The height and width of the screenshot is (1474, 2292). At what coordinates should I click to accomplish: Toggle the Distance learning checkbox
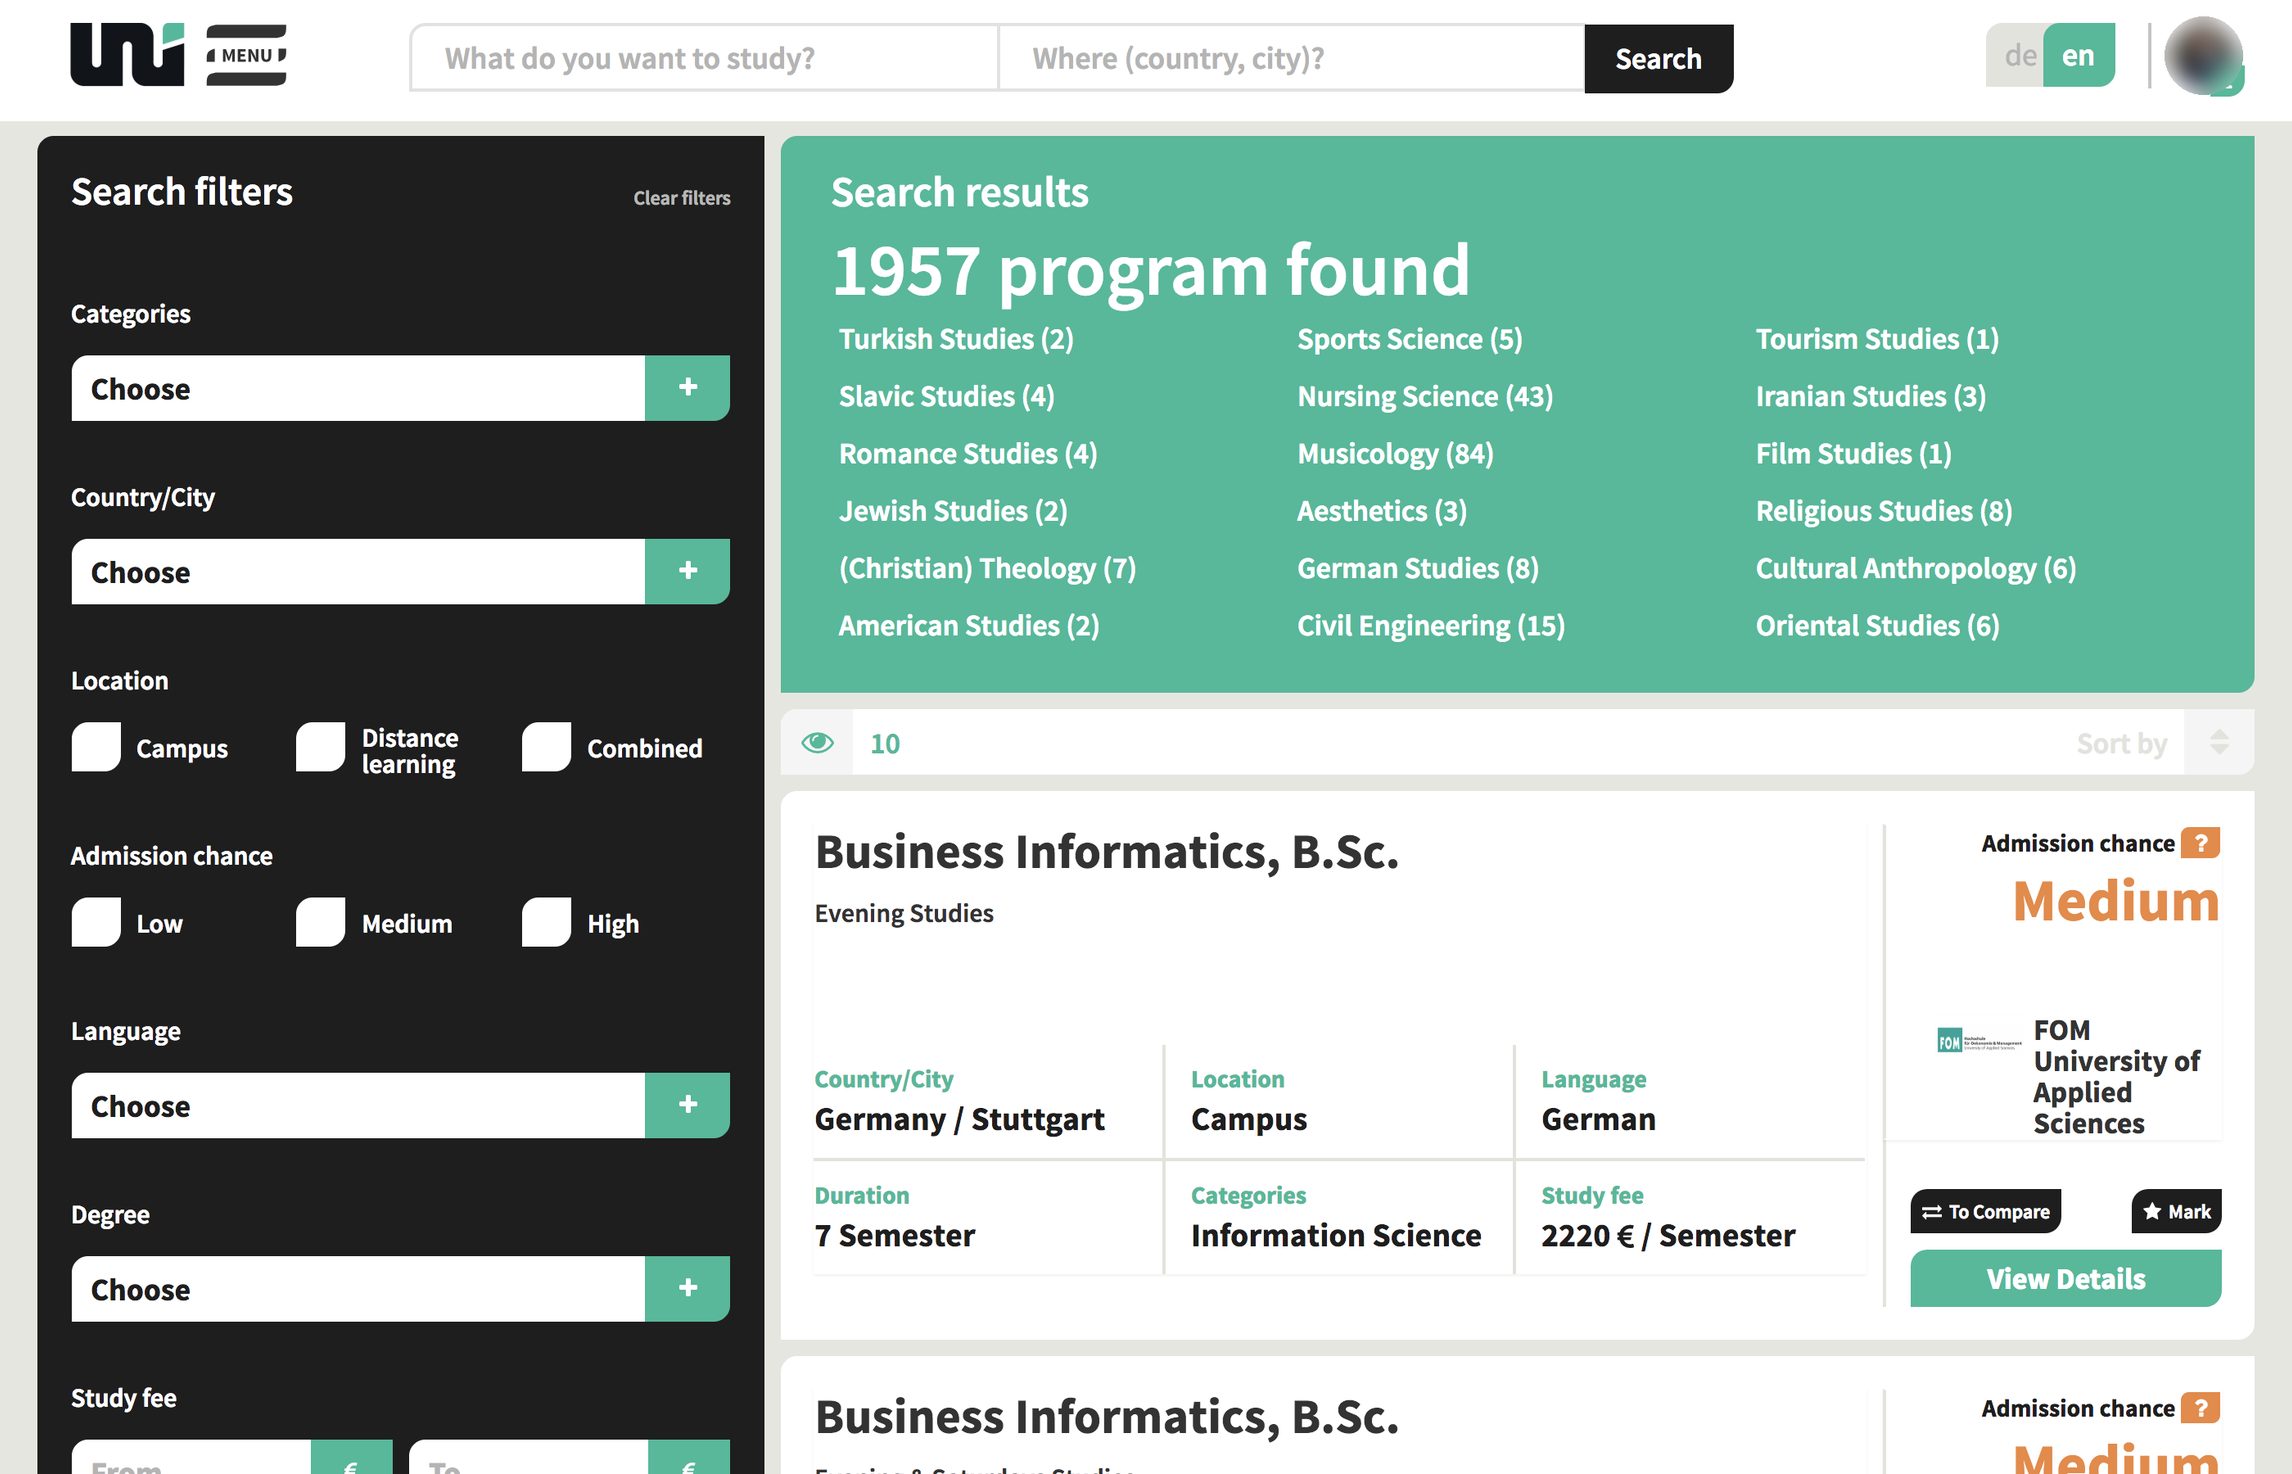tap(321, 747)
